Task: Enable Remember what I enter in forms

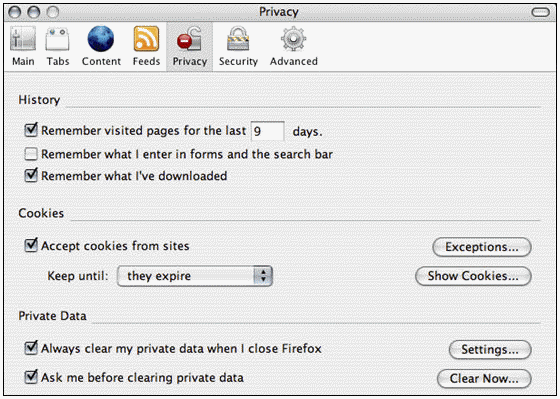Action: coord(31,154)
